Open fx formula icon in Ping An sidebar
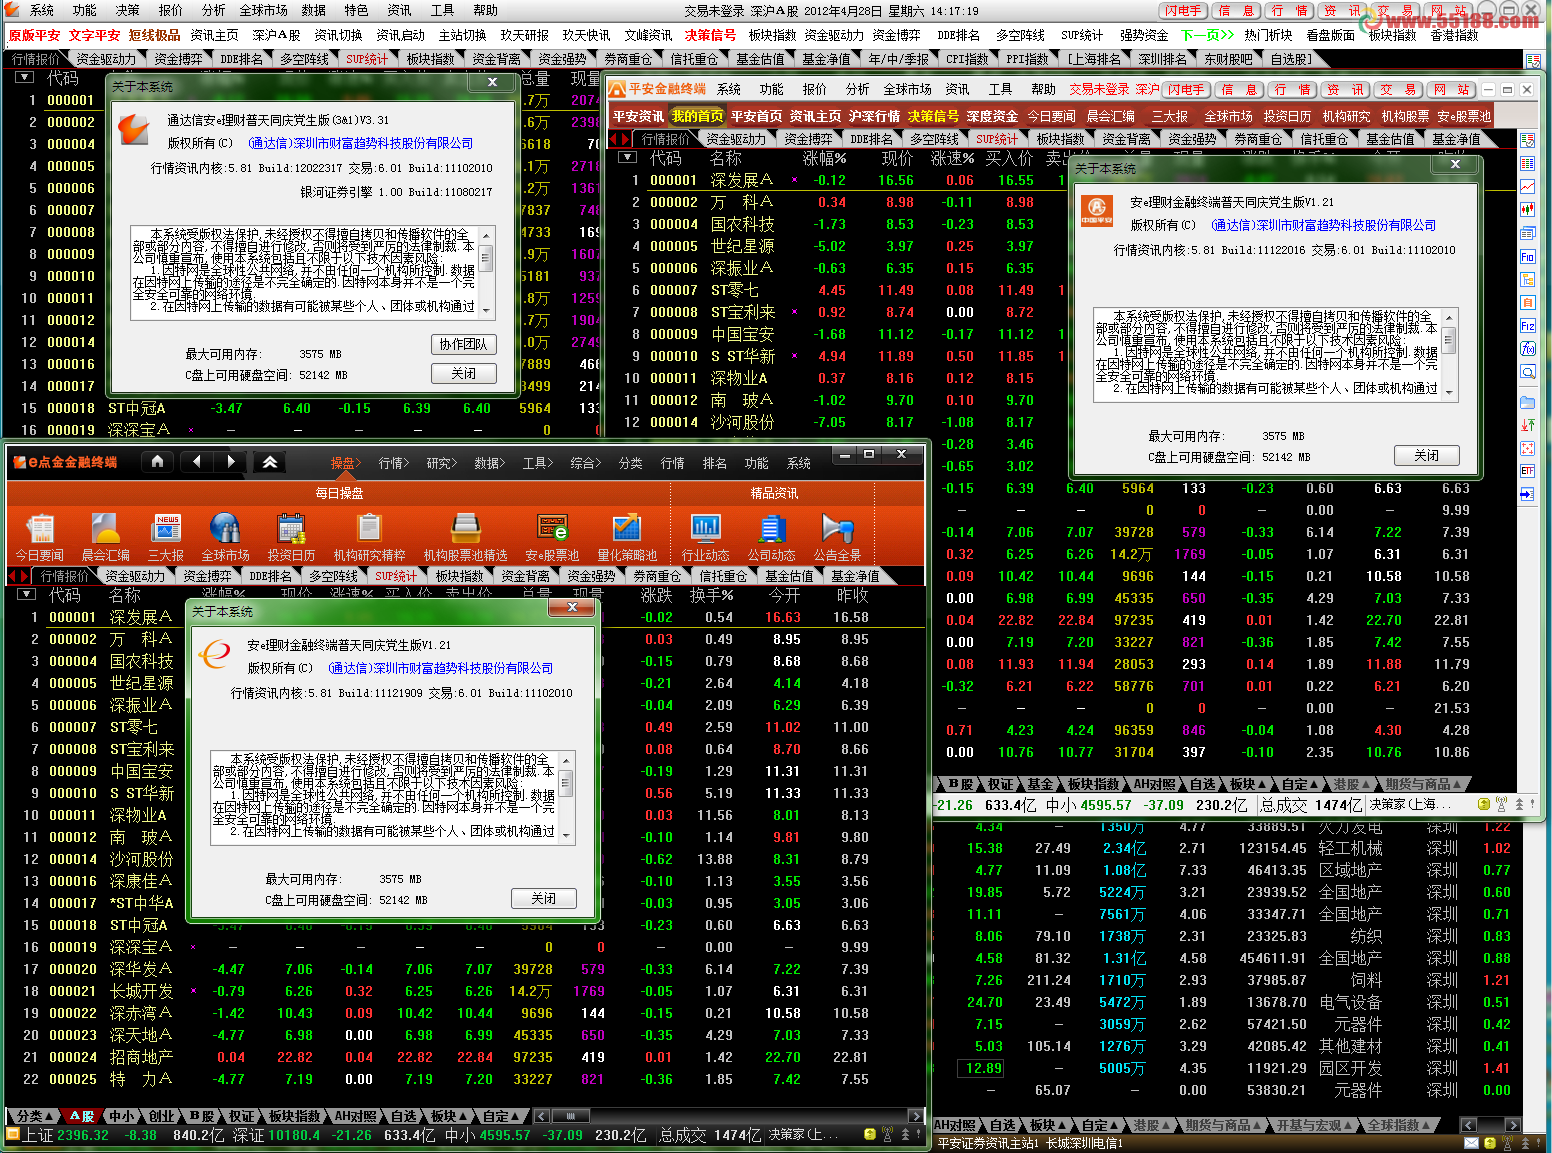 1527,349
